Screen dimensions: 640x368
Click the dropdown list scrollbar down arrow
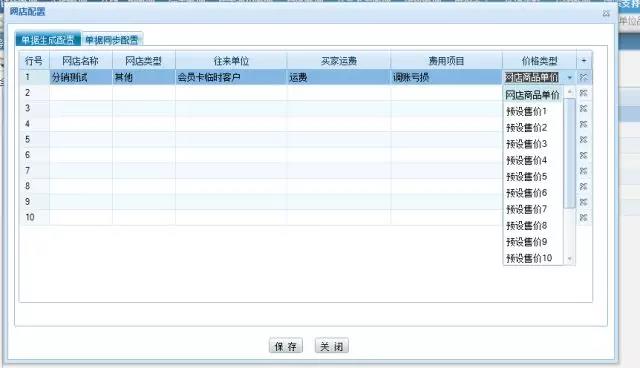[x=570, y=259]
